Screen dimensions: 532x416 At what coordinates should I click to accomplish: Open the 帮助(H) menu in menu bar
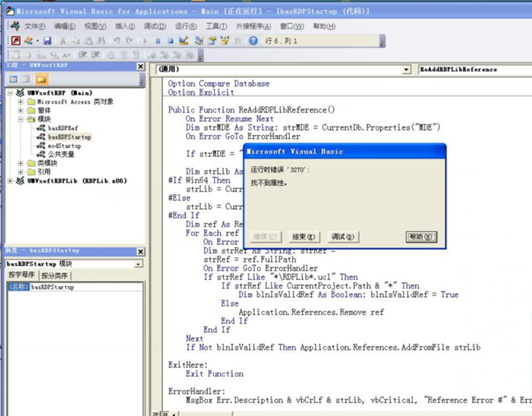(324, 26)
